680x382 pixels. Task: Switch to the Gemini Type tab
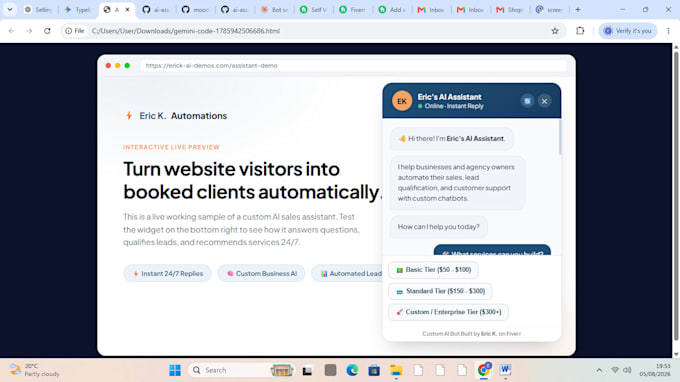(x=78, y=10)
